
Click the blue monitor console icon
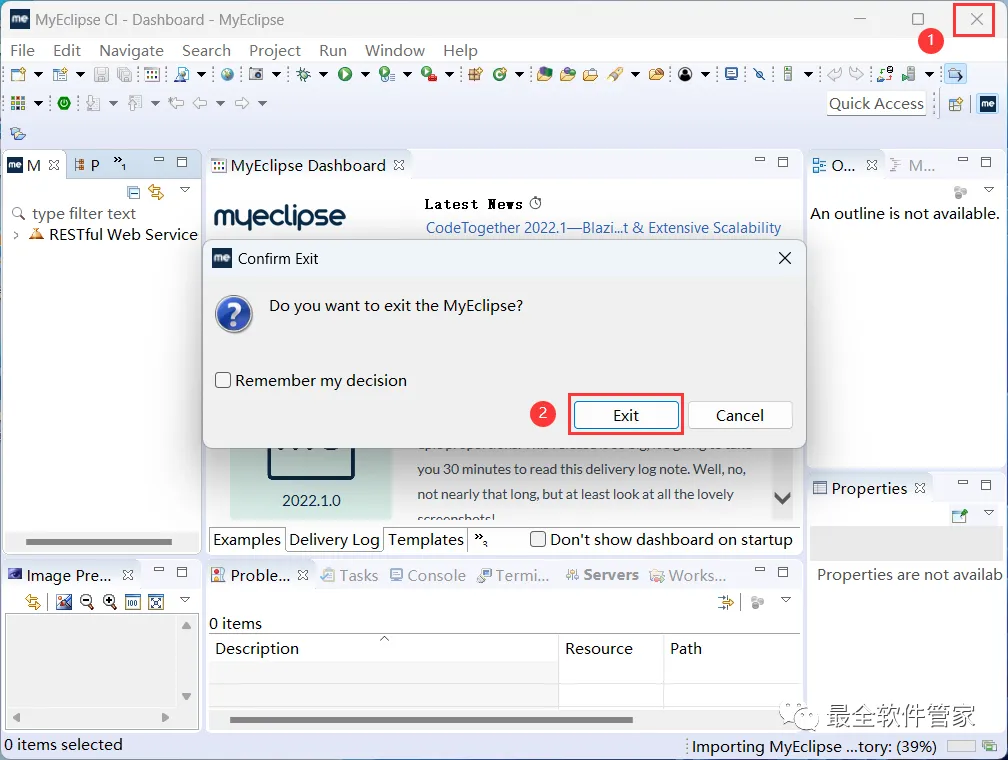731,74
